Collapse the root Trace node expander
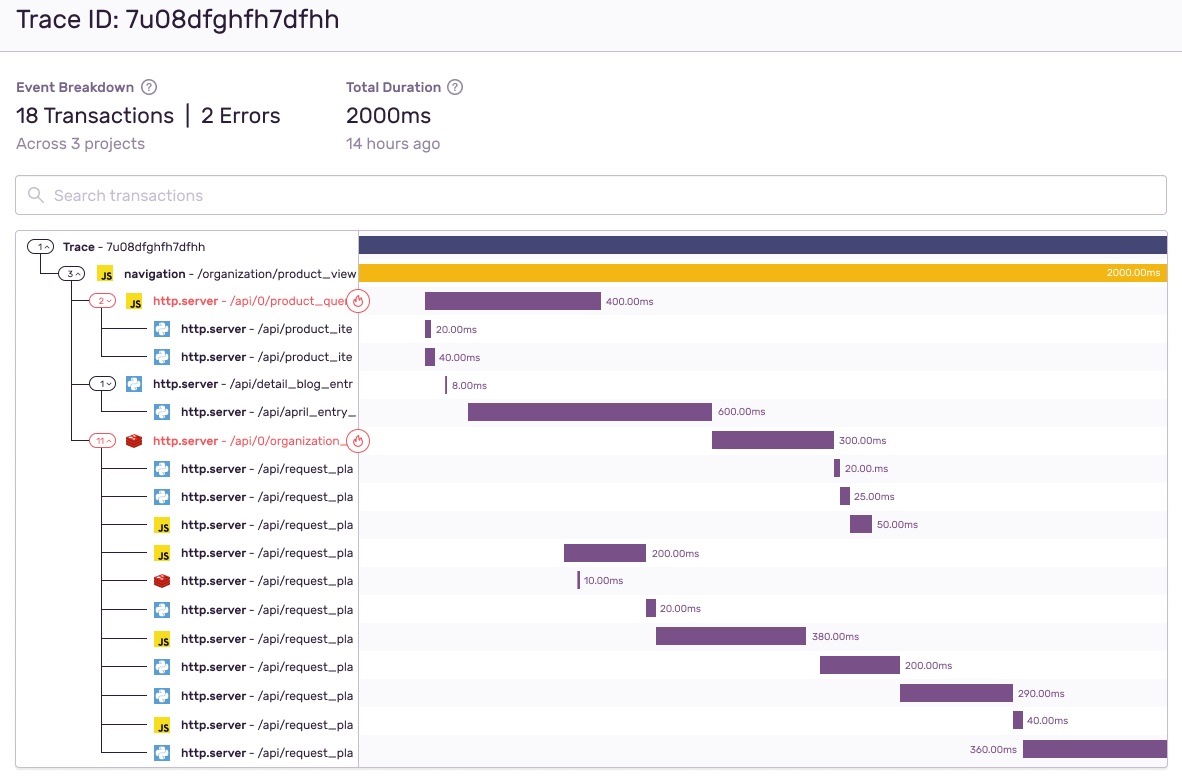 (38, 246)
